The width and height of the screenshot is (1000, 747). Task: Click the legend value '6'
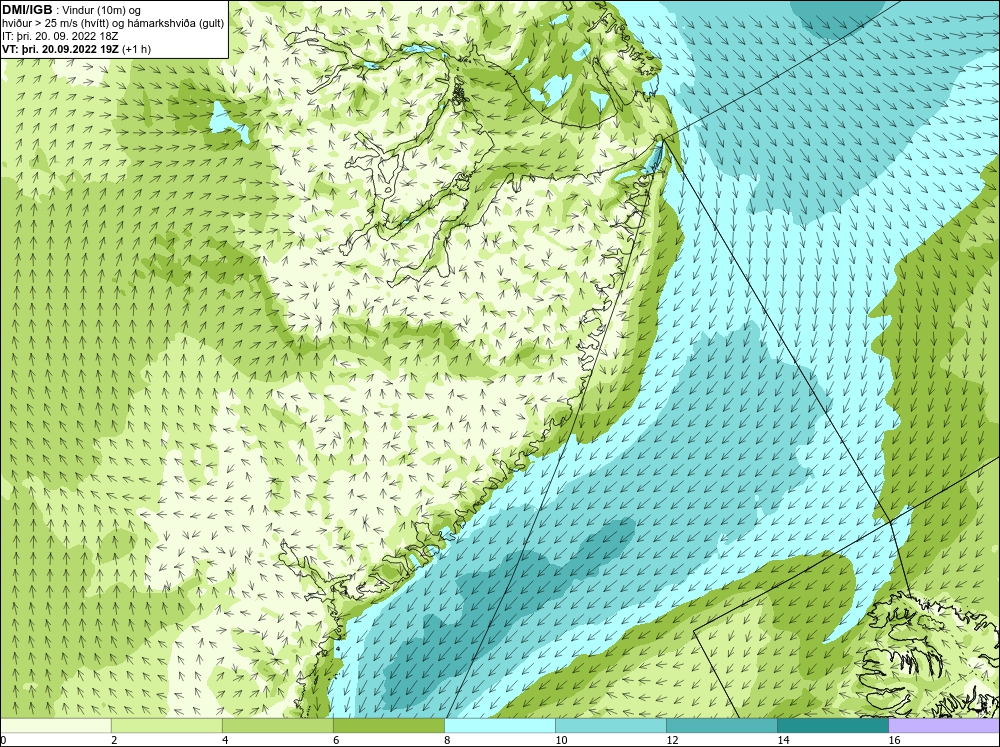[336, 740]
